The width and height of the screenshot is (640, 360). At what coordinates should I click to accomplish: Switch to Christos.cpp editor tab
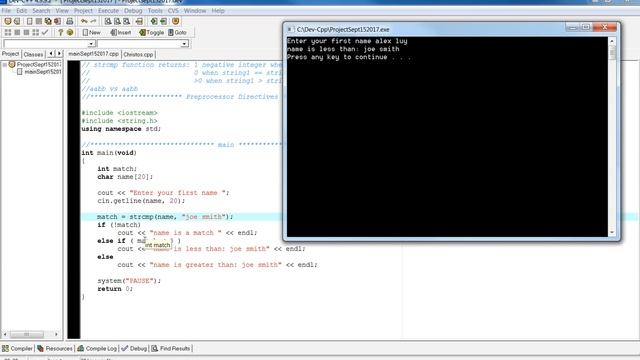coord(138,54)
